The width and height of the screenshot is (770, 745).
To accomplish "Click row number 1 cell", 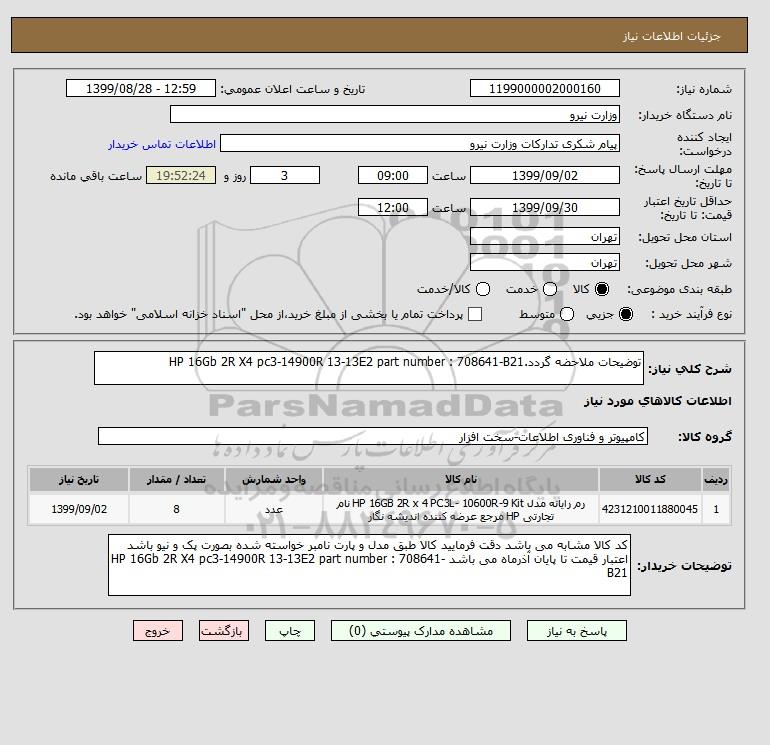I will (x=716, y=509).
